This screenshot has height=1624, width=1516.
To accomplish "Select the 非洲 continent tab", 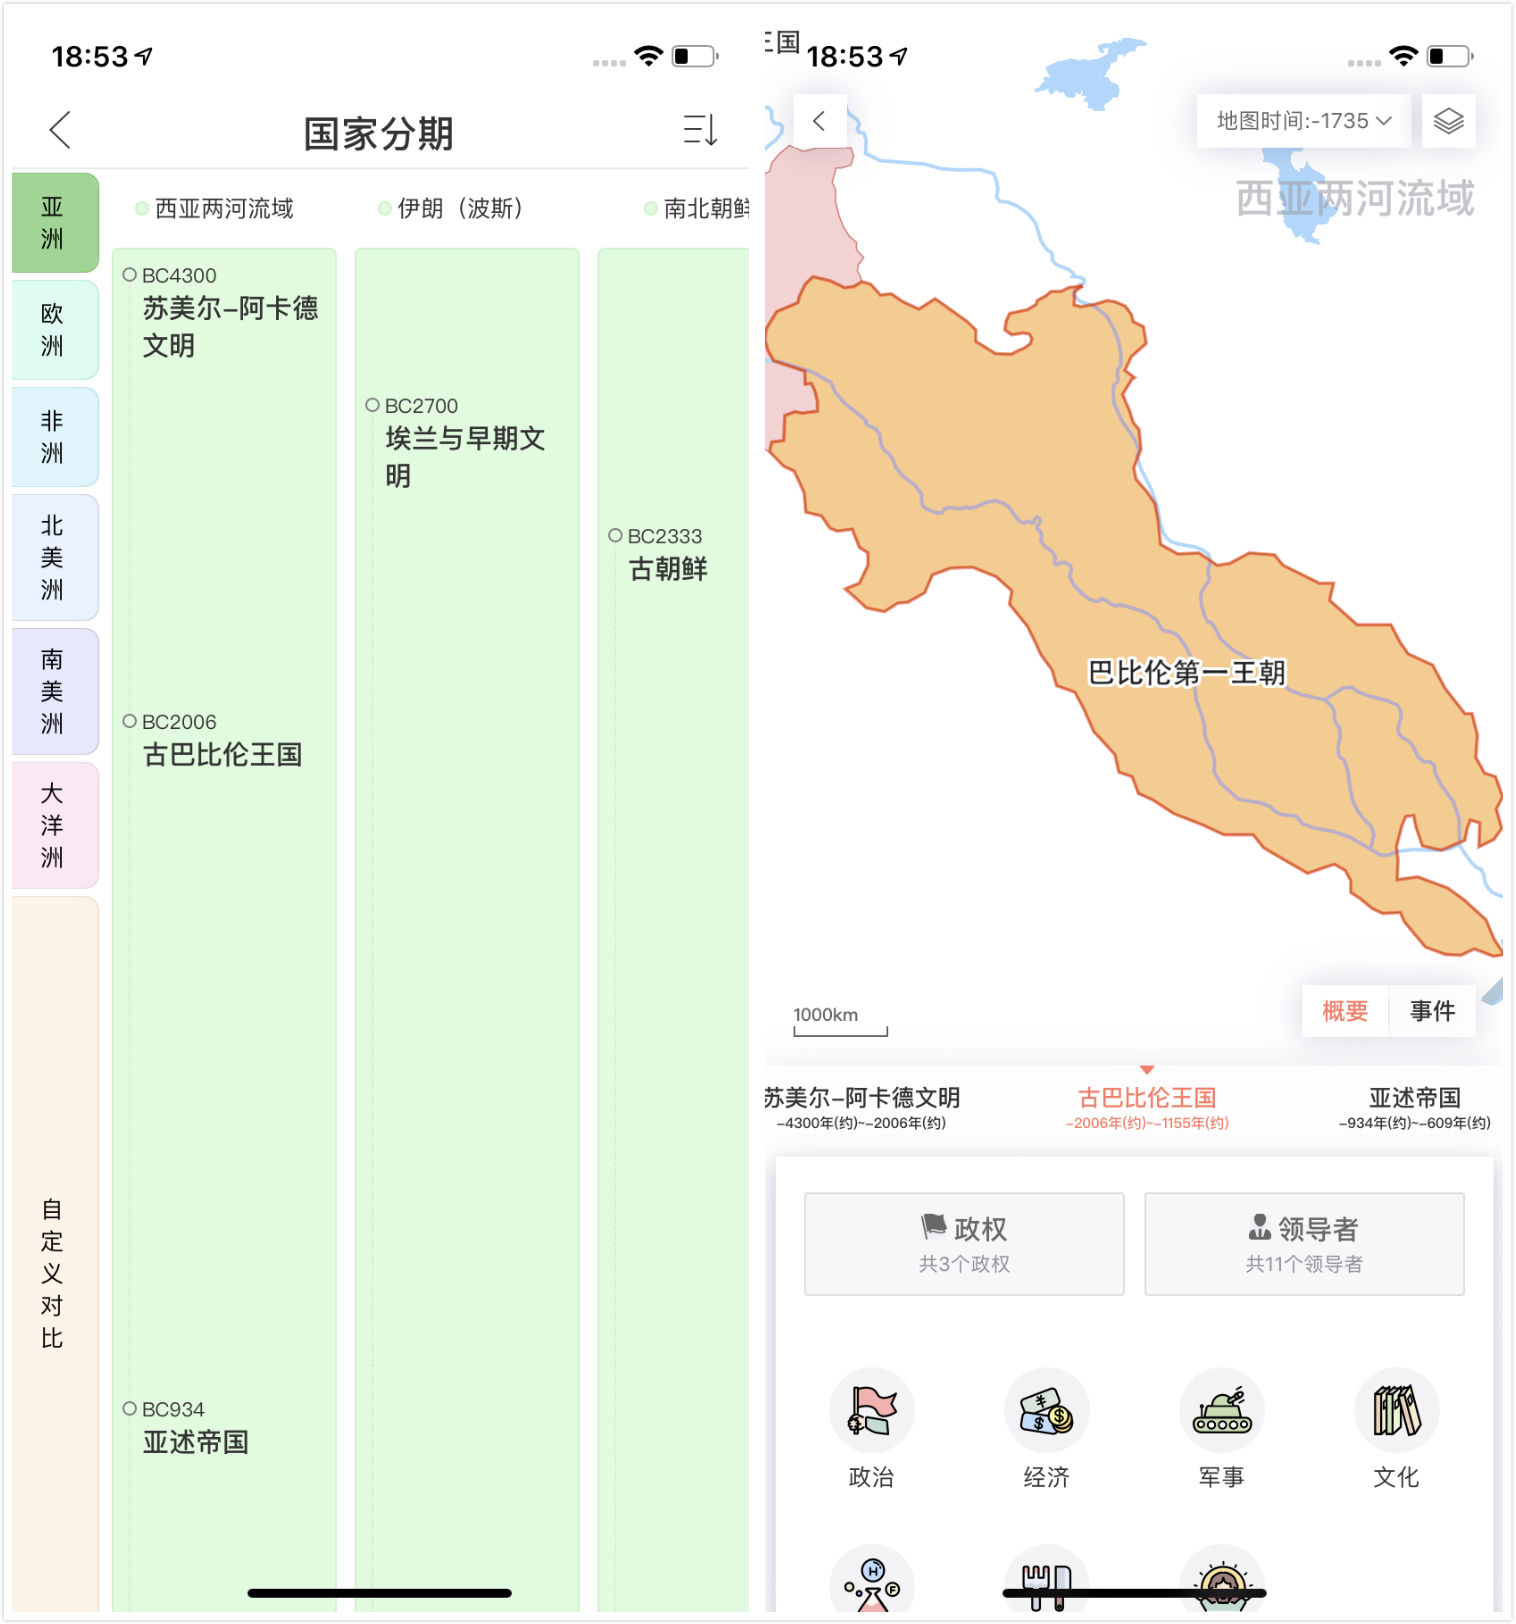I will tap(55, 436).
